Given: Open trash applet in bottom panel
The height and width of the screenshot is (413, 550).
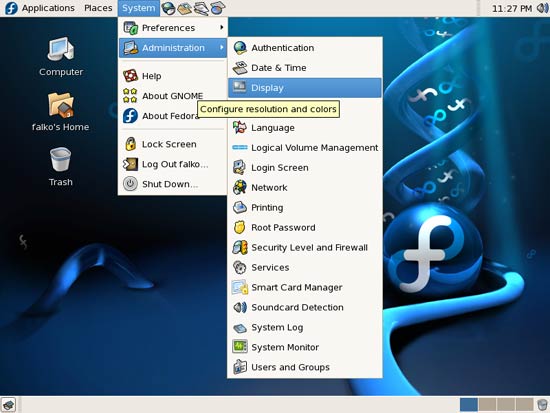Looking at the screenshot, I should tap(542, 405).
